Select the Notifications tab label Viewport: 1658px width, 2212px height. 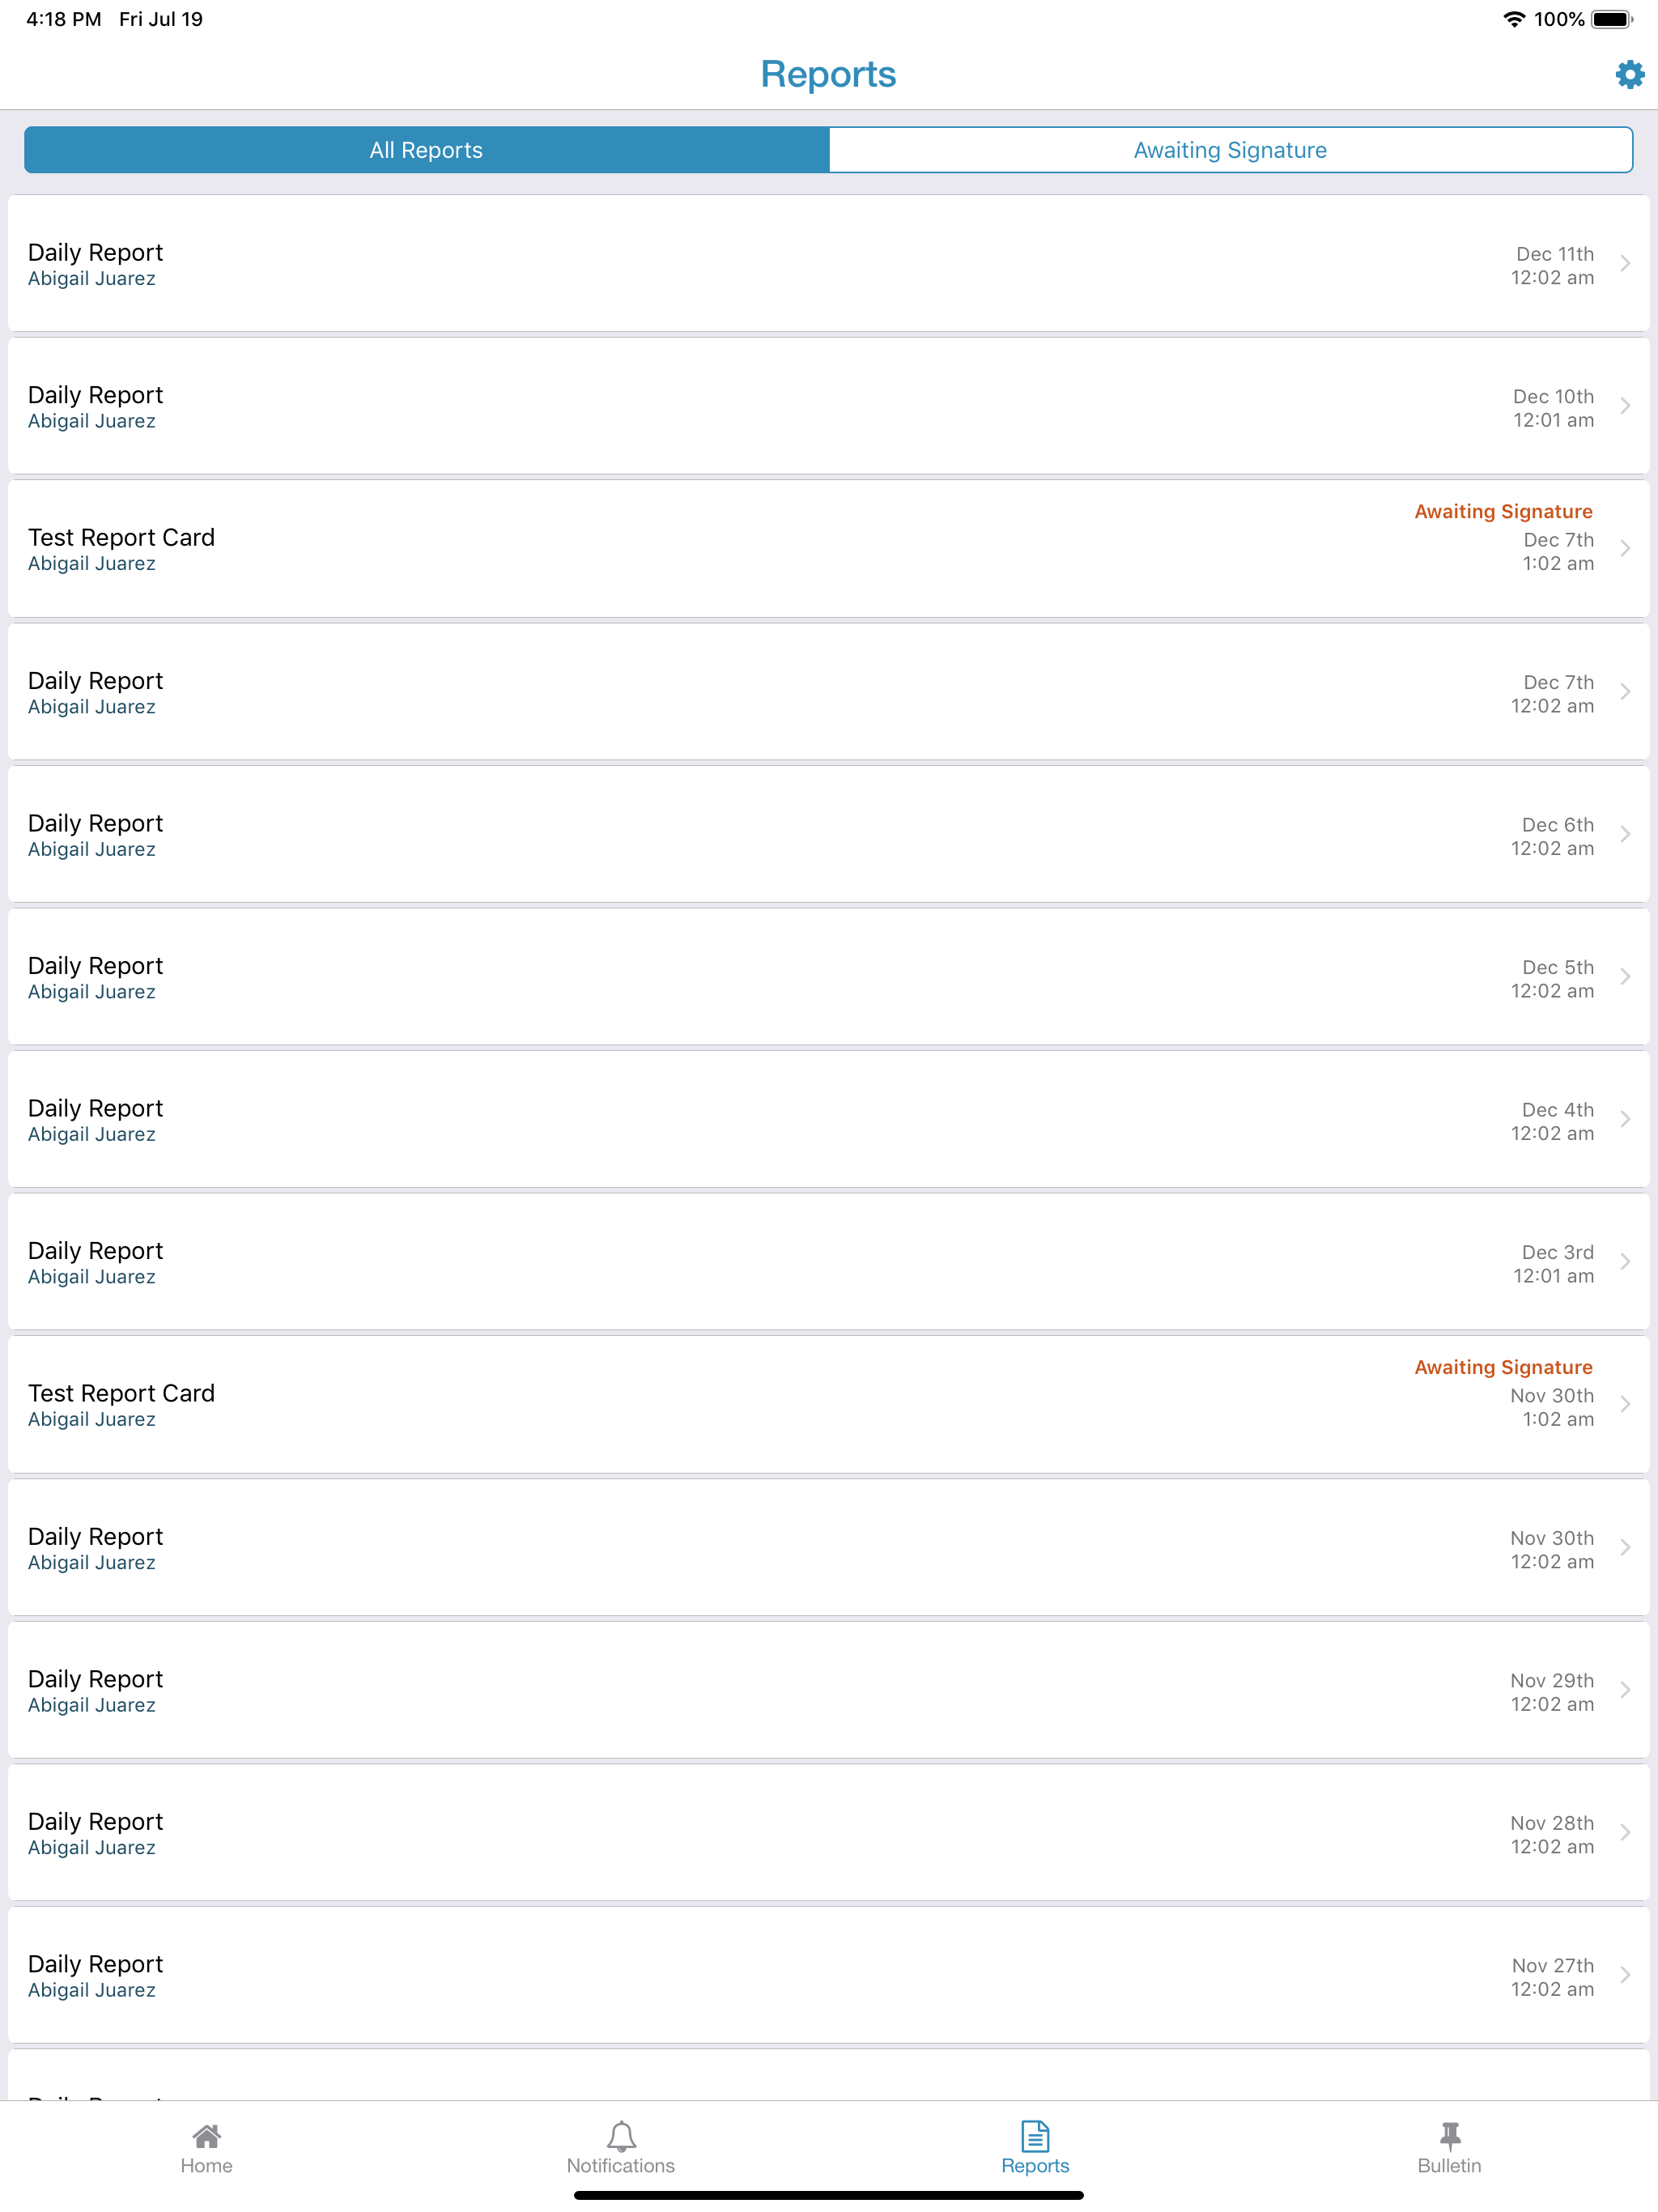coord(621,2166)
